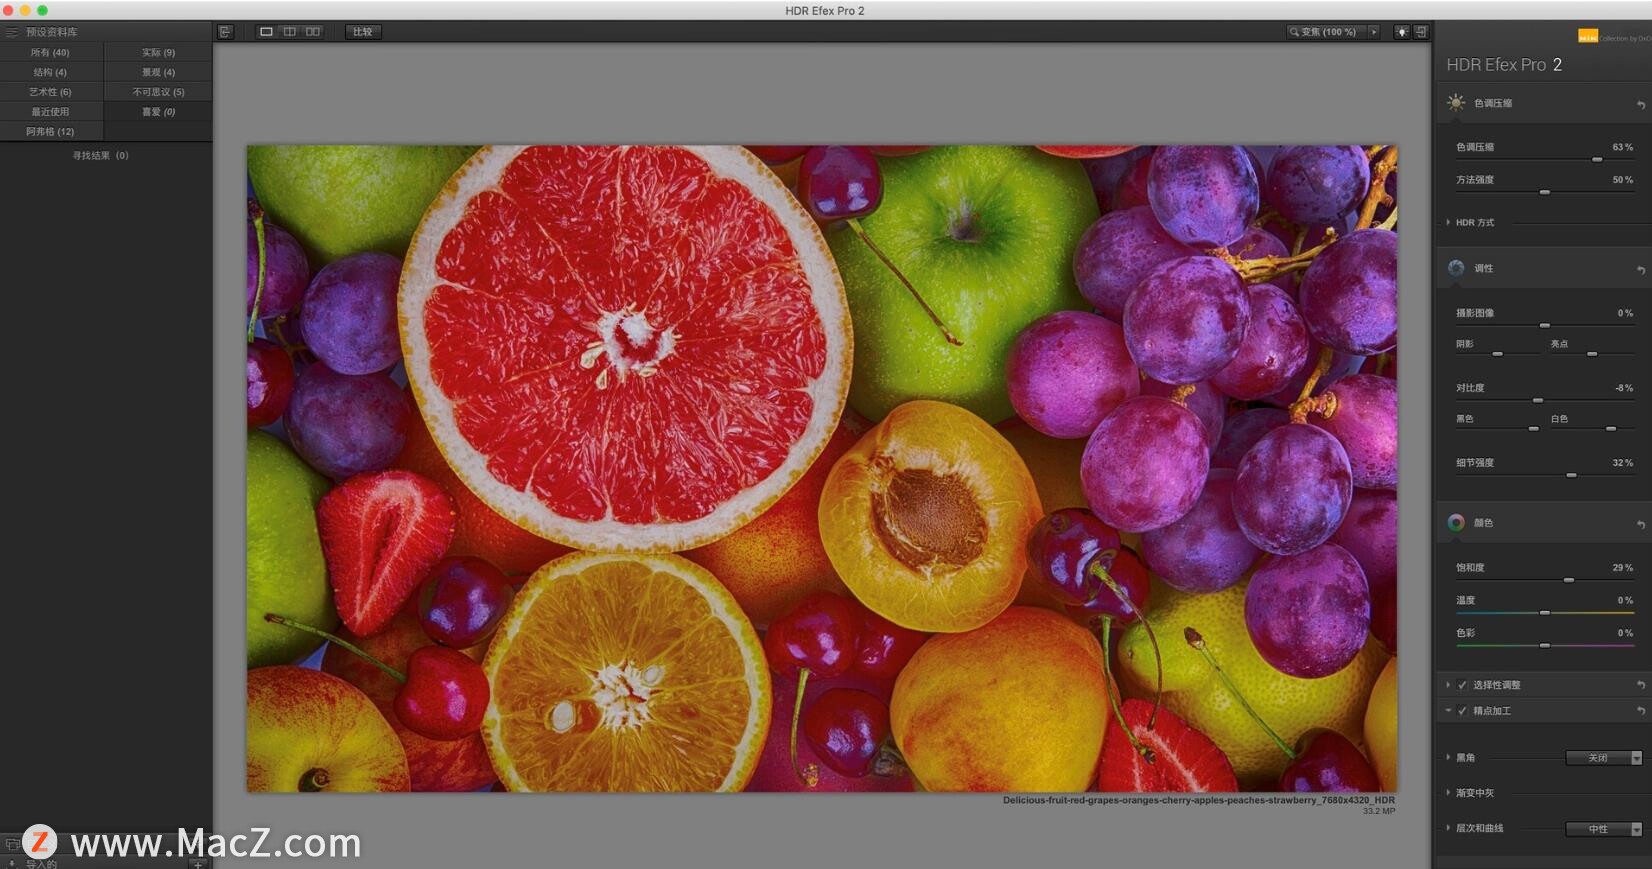Click the magnifier zoom icon

(1294, 32)
